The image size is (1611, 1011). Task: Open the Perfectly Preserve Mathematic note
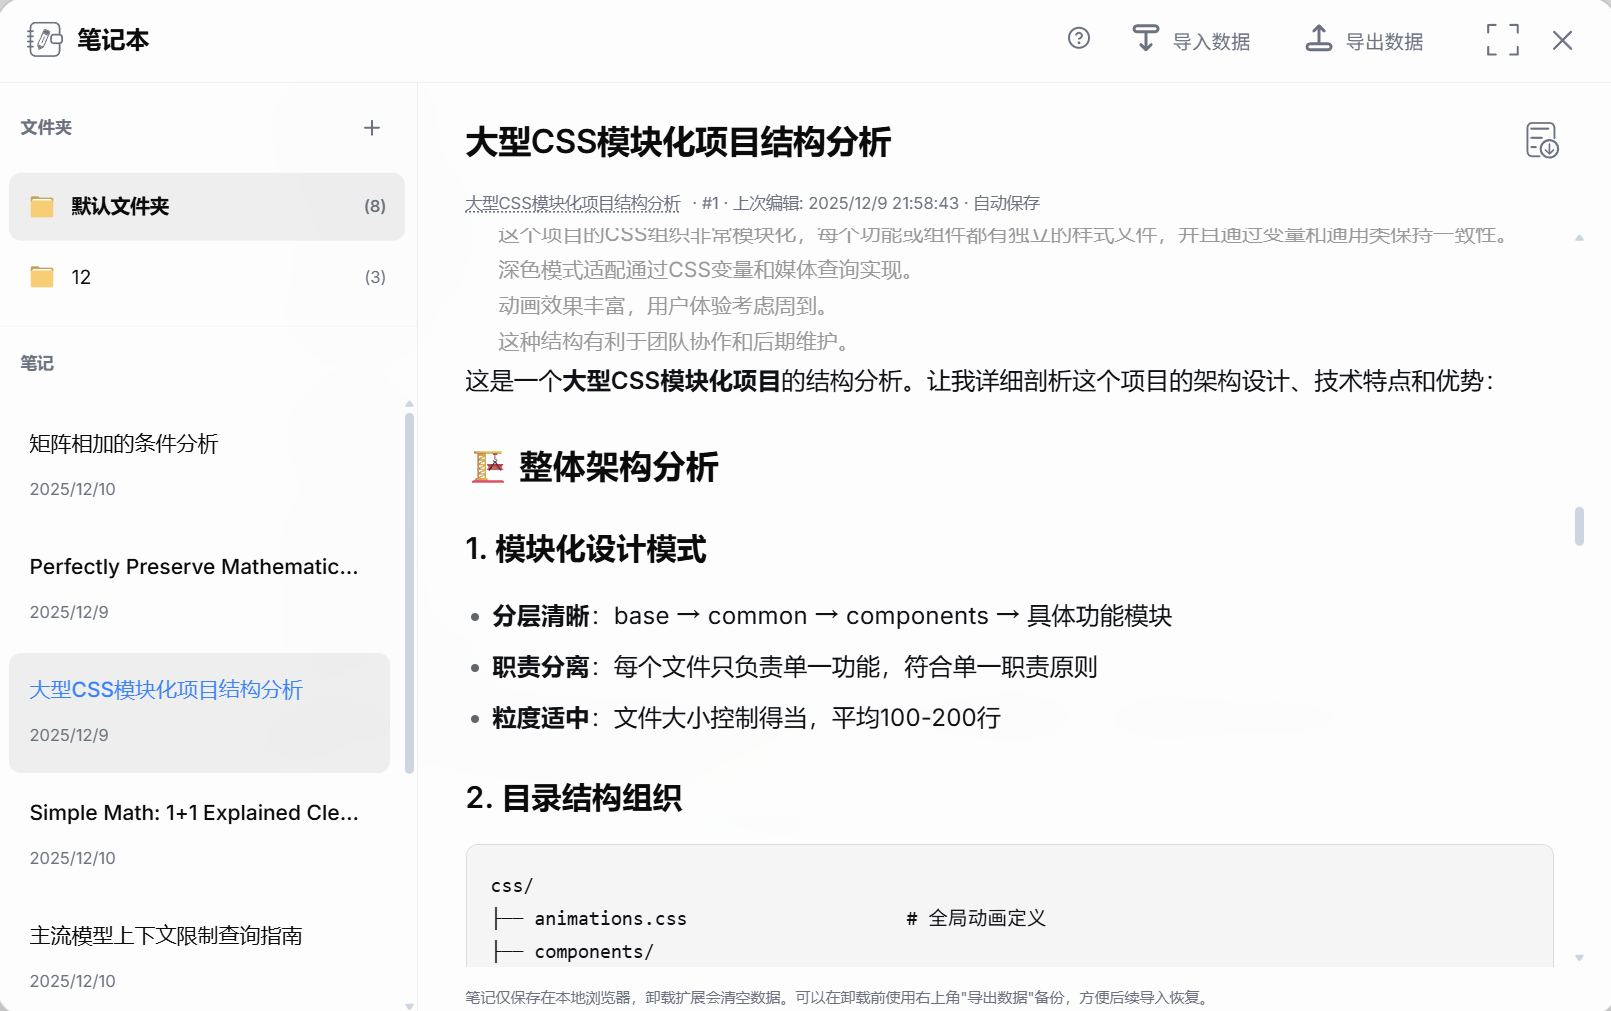[193, 567]
